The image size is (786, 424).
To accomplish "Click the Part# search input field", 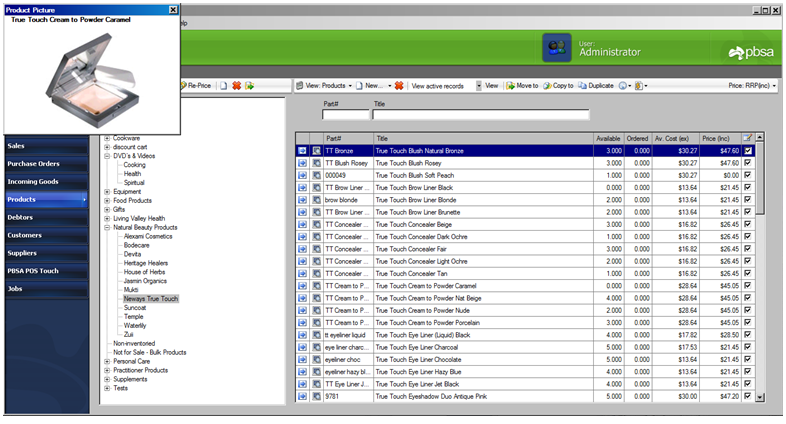I will 345,115.
